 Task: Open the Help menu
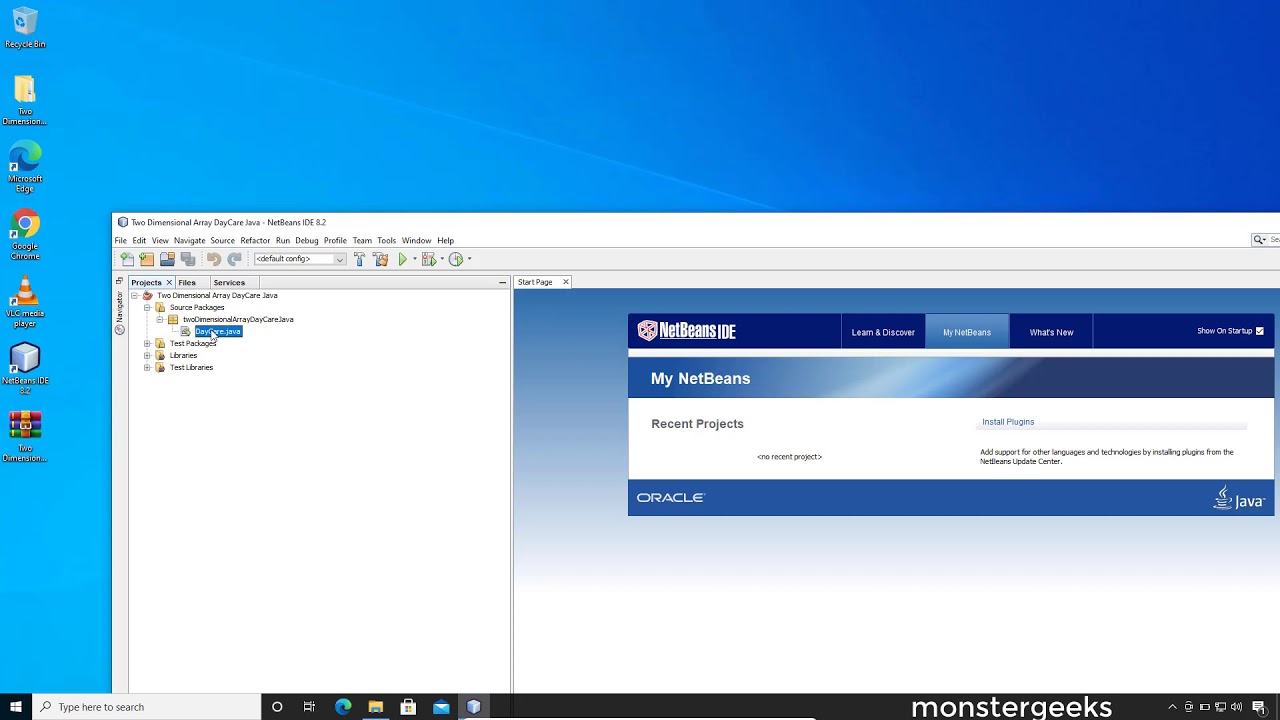point(445,241)
